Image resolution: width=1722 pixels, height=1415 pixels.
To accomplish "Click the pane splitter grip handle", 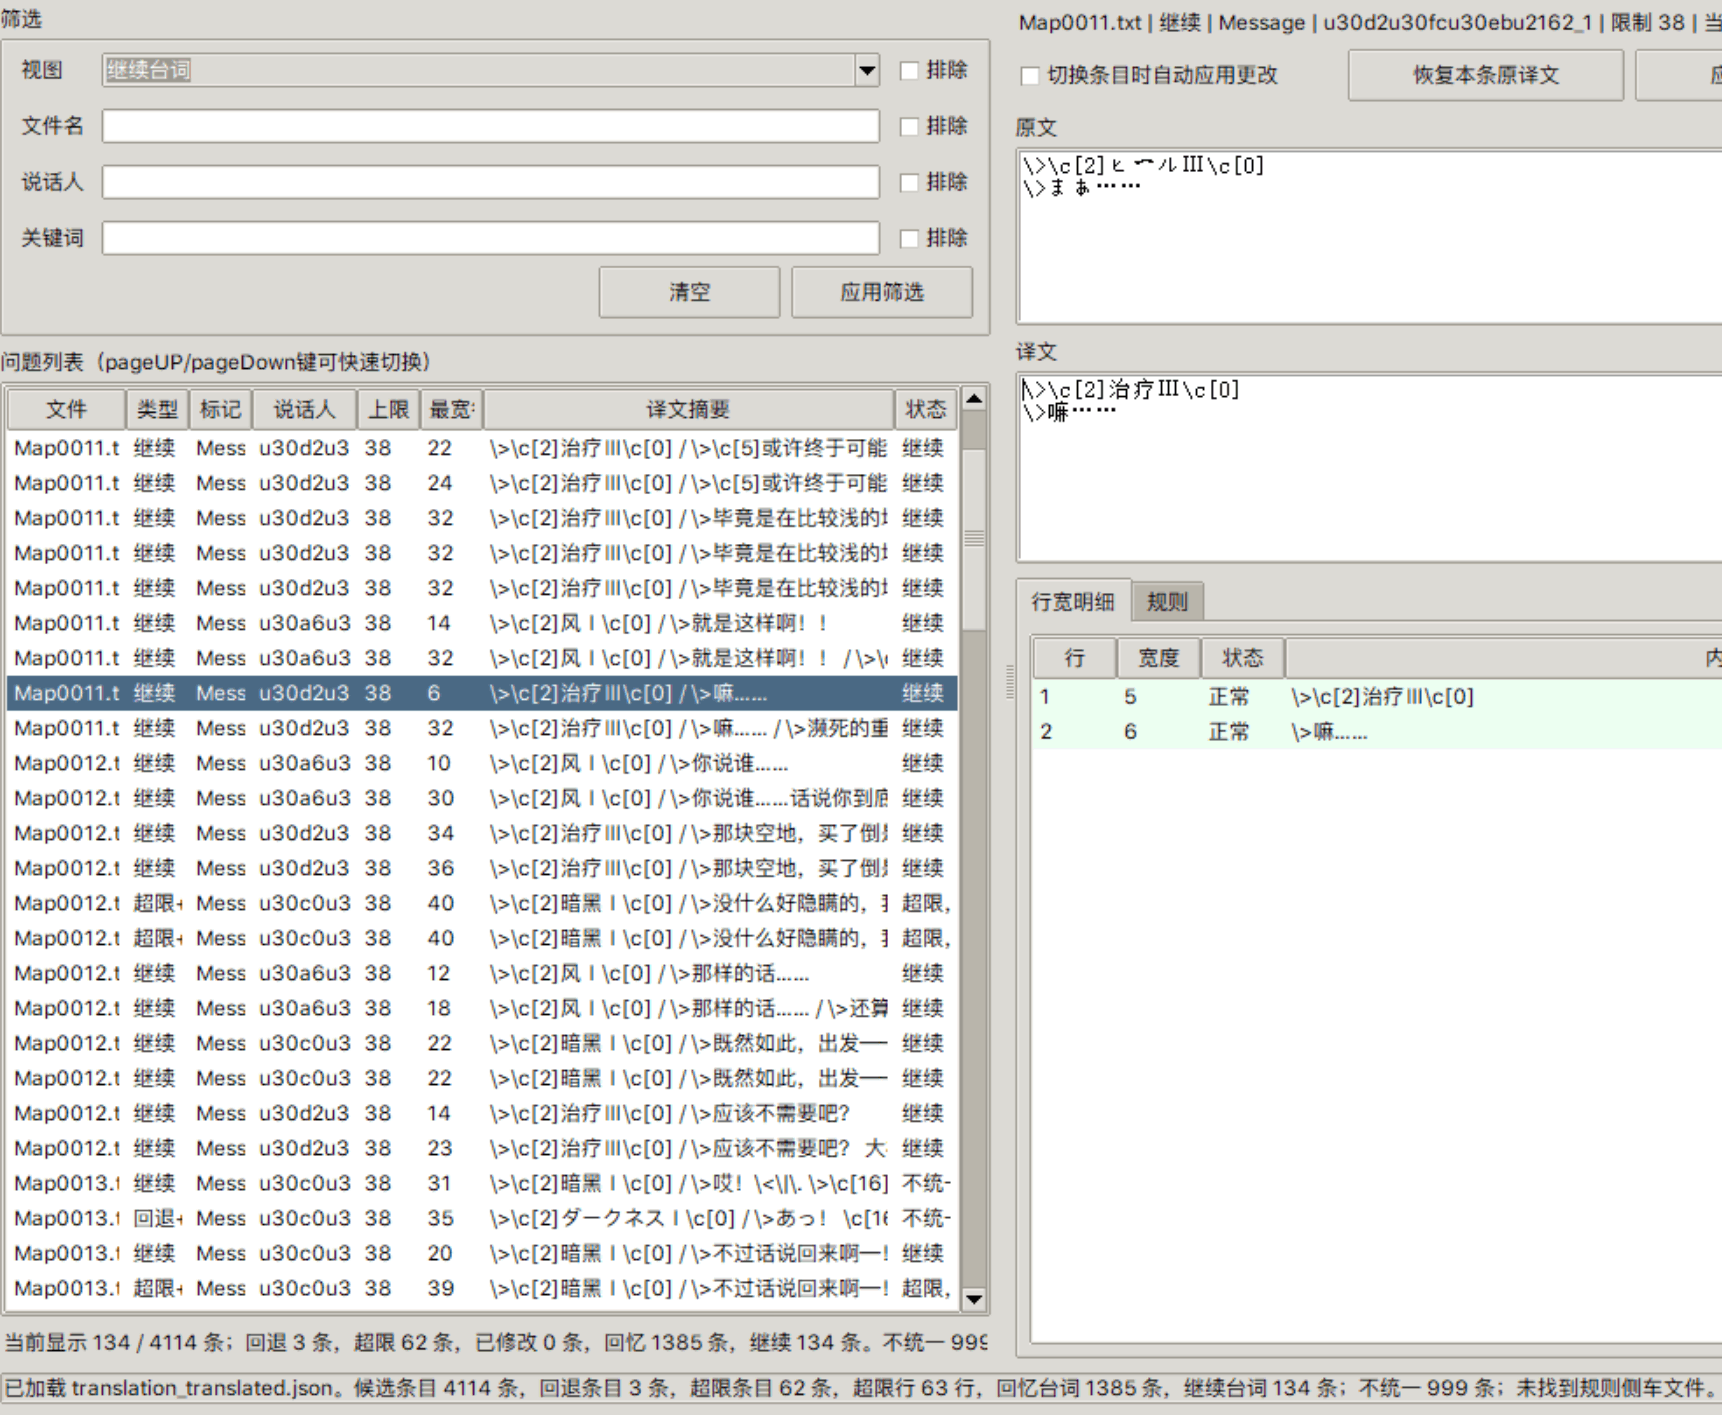I will click(x=1009, y=681).
